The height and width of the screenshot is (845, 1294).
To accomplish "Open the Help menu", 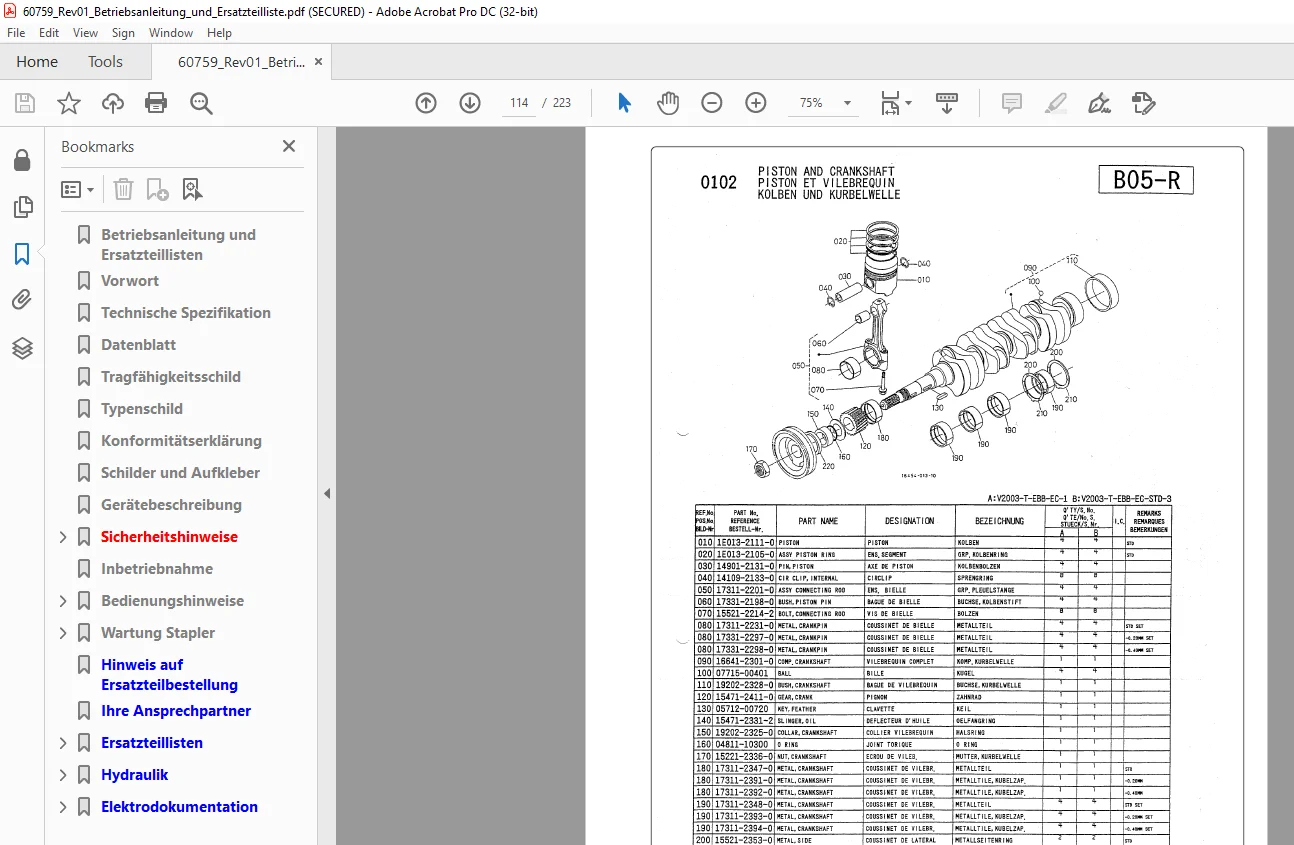I will 219,33.
